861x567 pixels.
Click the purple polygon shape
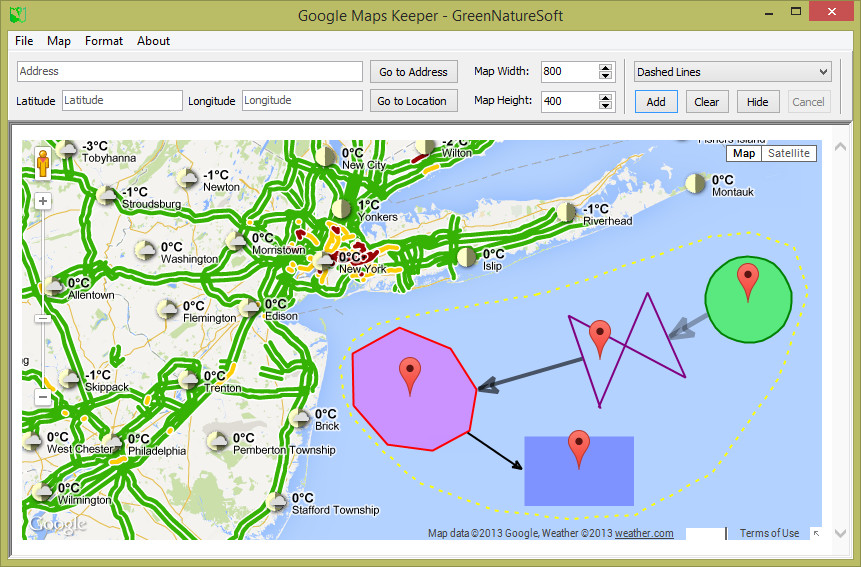point(414,390)
